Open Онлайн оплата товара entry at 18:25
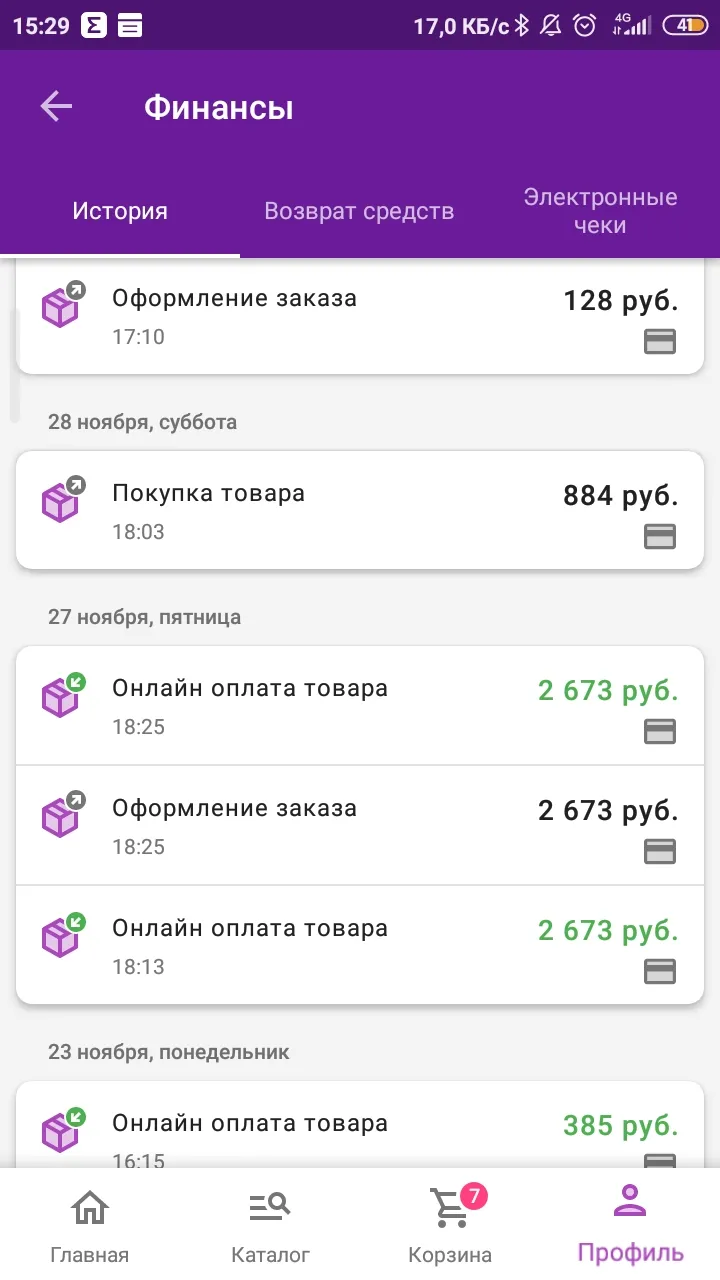This screenshot has width=720, height=1280. (x=360, y=705)
